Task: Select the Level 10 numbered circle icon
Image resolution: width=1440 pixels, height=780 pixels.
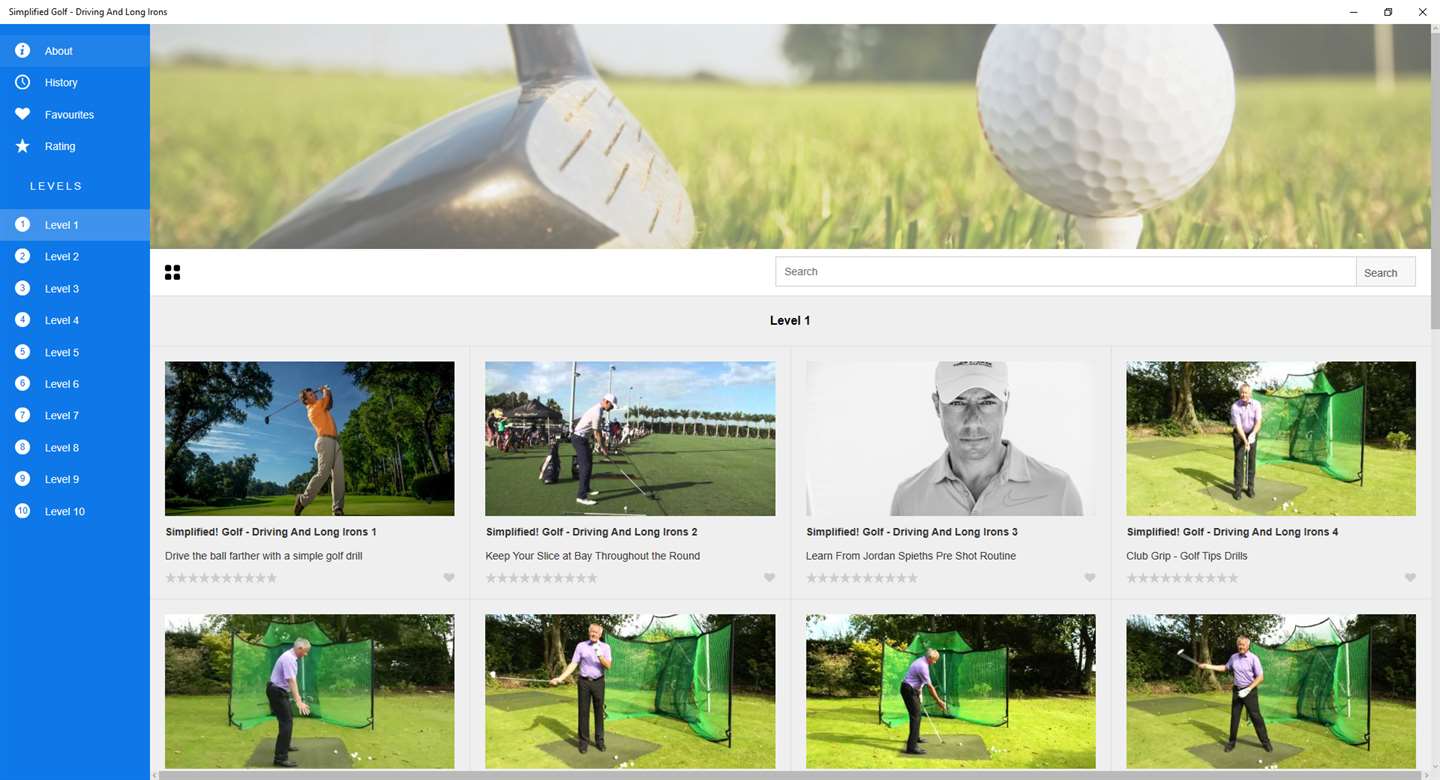Action: (x=22, y=511)
